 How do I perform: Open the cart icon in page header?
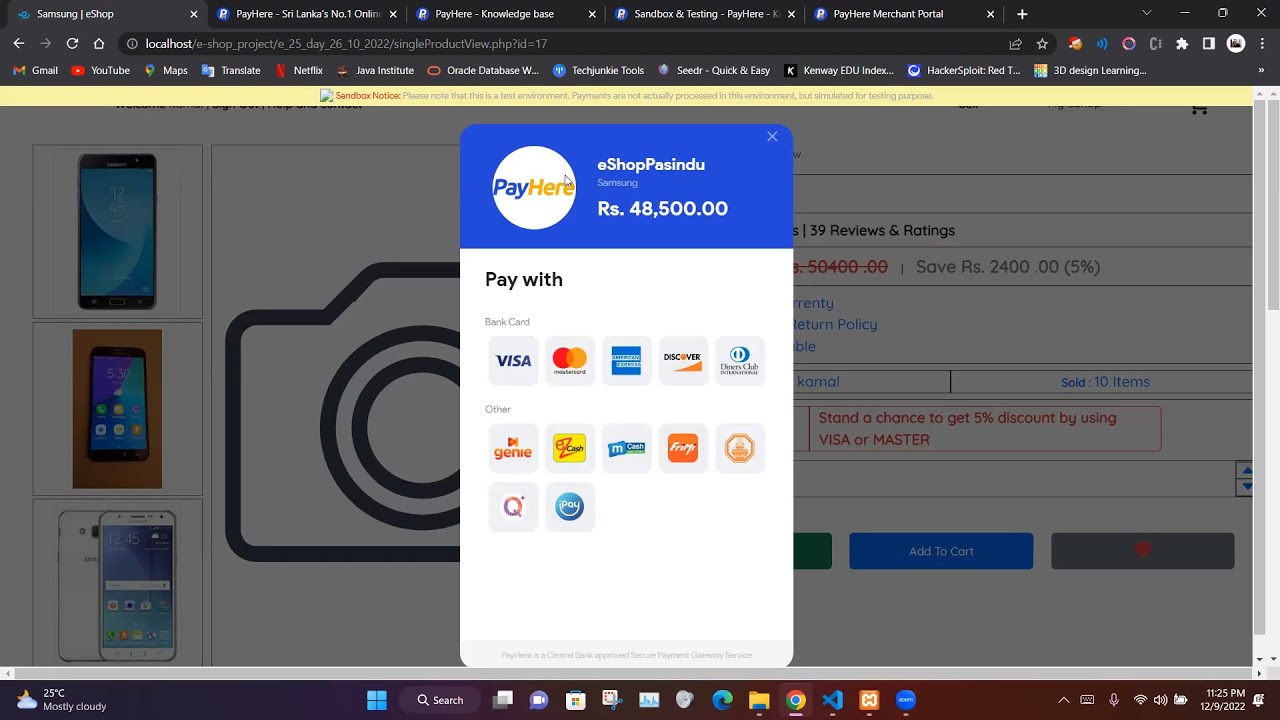tap(1199, 109)
